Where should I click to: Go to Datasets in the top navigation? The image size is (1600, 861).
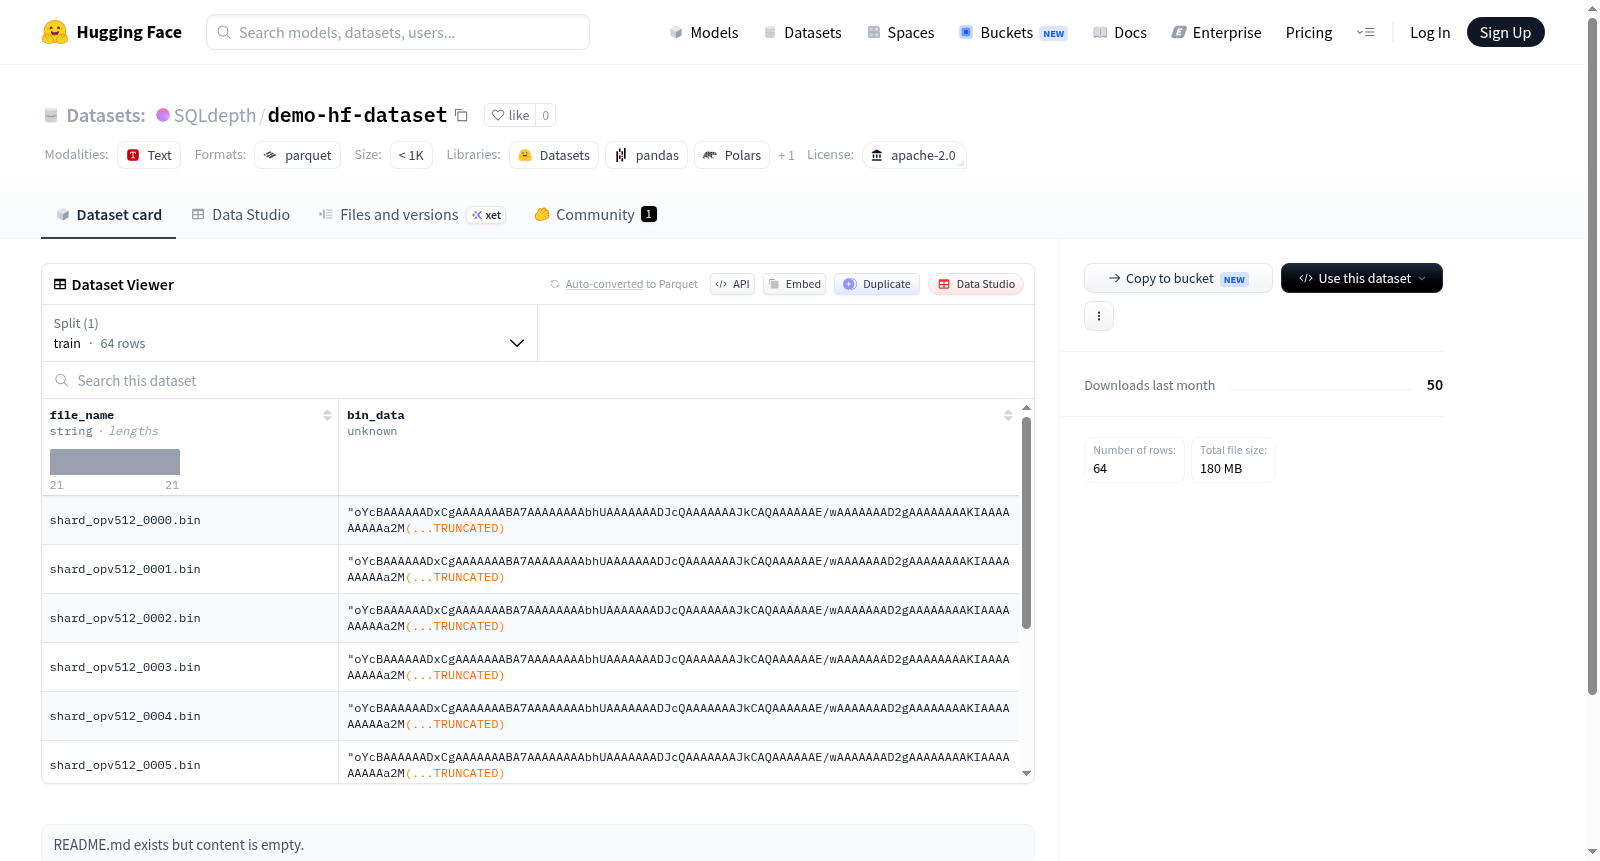click(803, 32)
